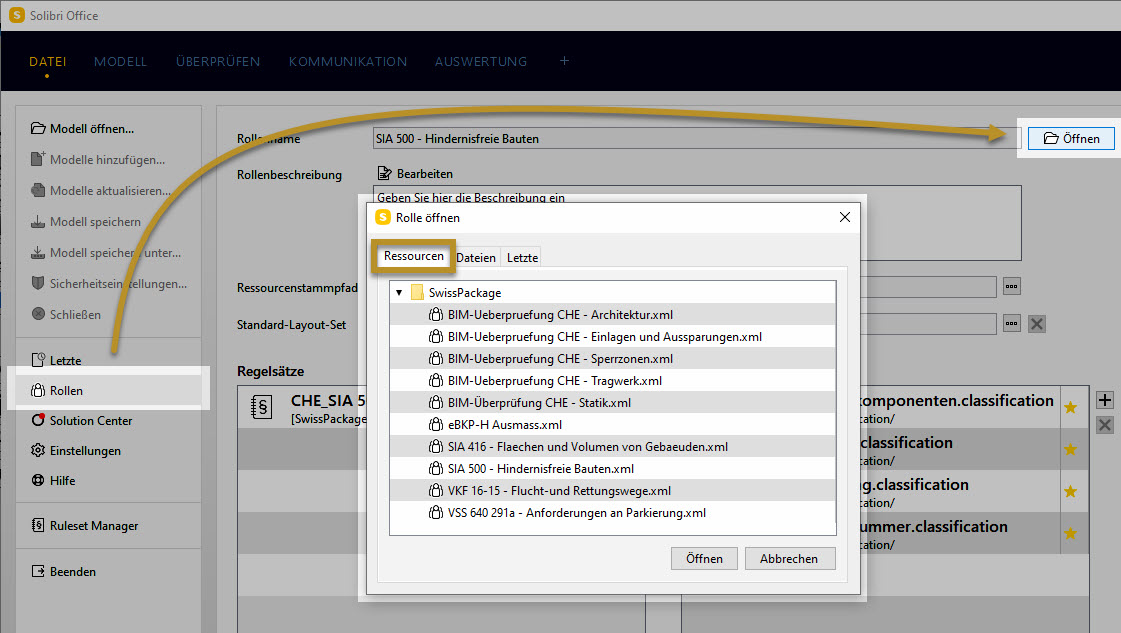Screen dimensions: 1121x633
Task: Open Hilfe entry
Action: (54, 481)
